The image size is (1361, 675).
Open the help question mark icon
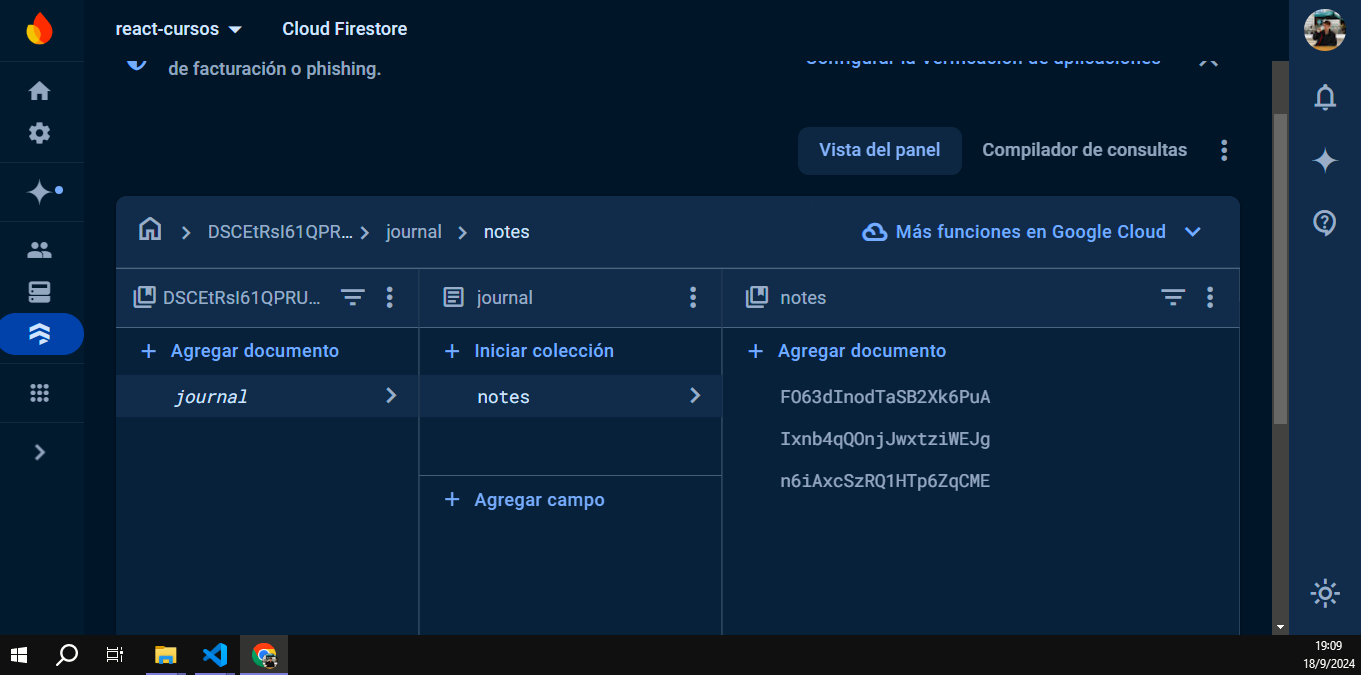coord(1325,223)
